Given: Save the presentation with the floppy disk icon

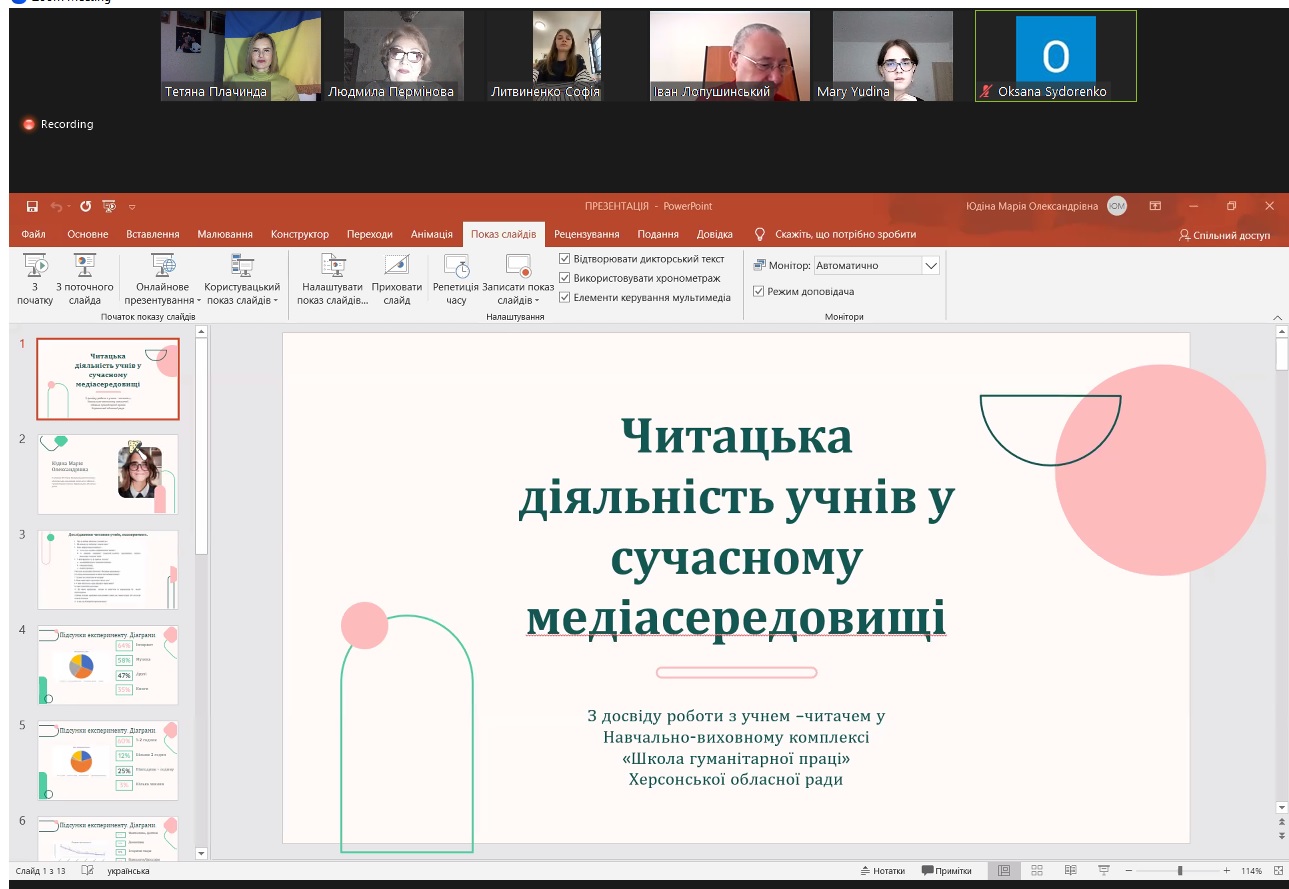Looking at the screenshot, I should (x=32, y=206).
